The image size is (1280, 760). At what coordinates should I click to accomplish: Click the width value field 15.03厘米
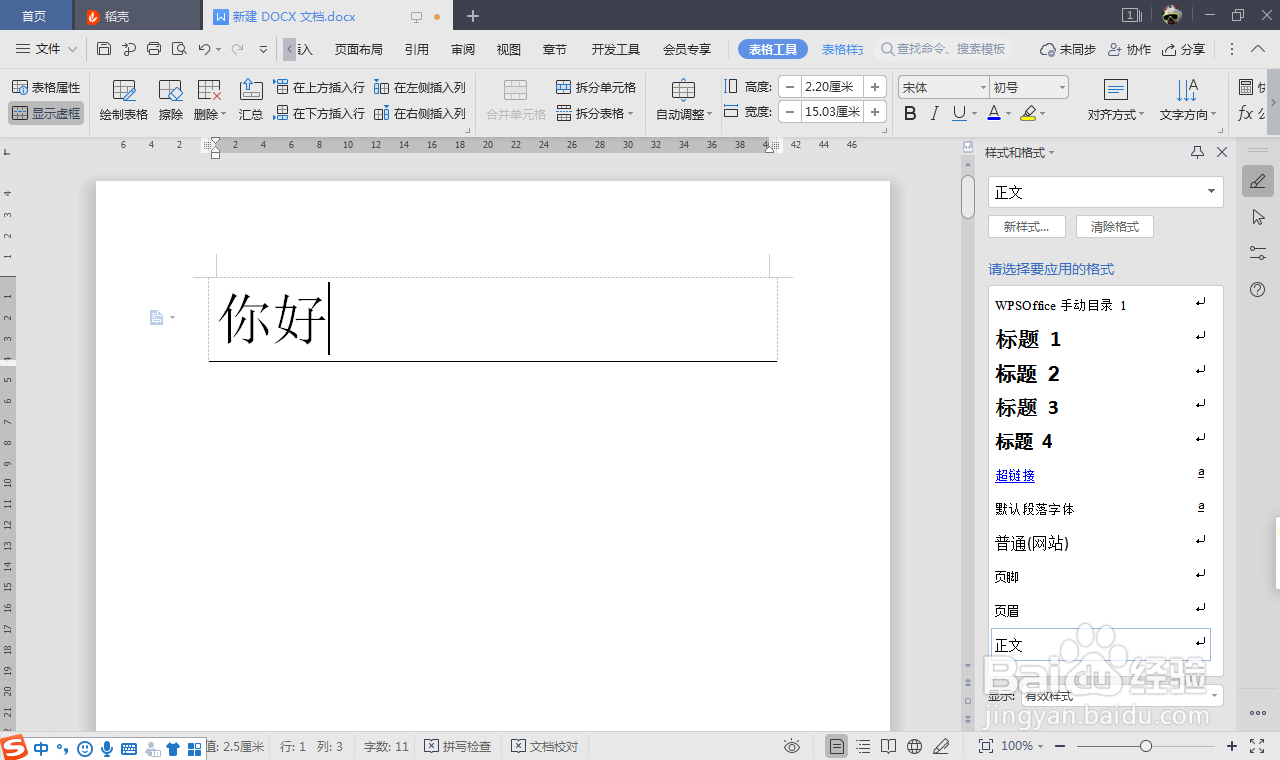coord(832,112)
